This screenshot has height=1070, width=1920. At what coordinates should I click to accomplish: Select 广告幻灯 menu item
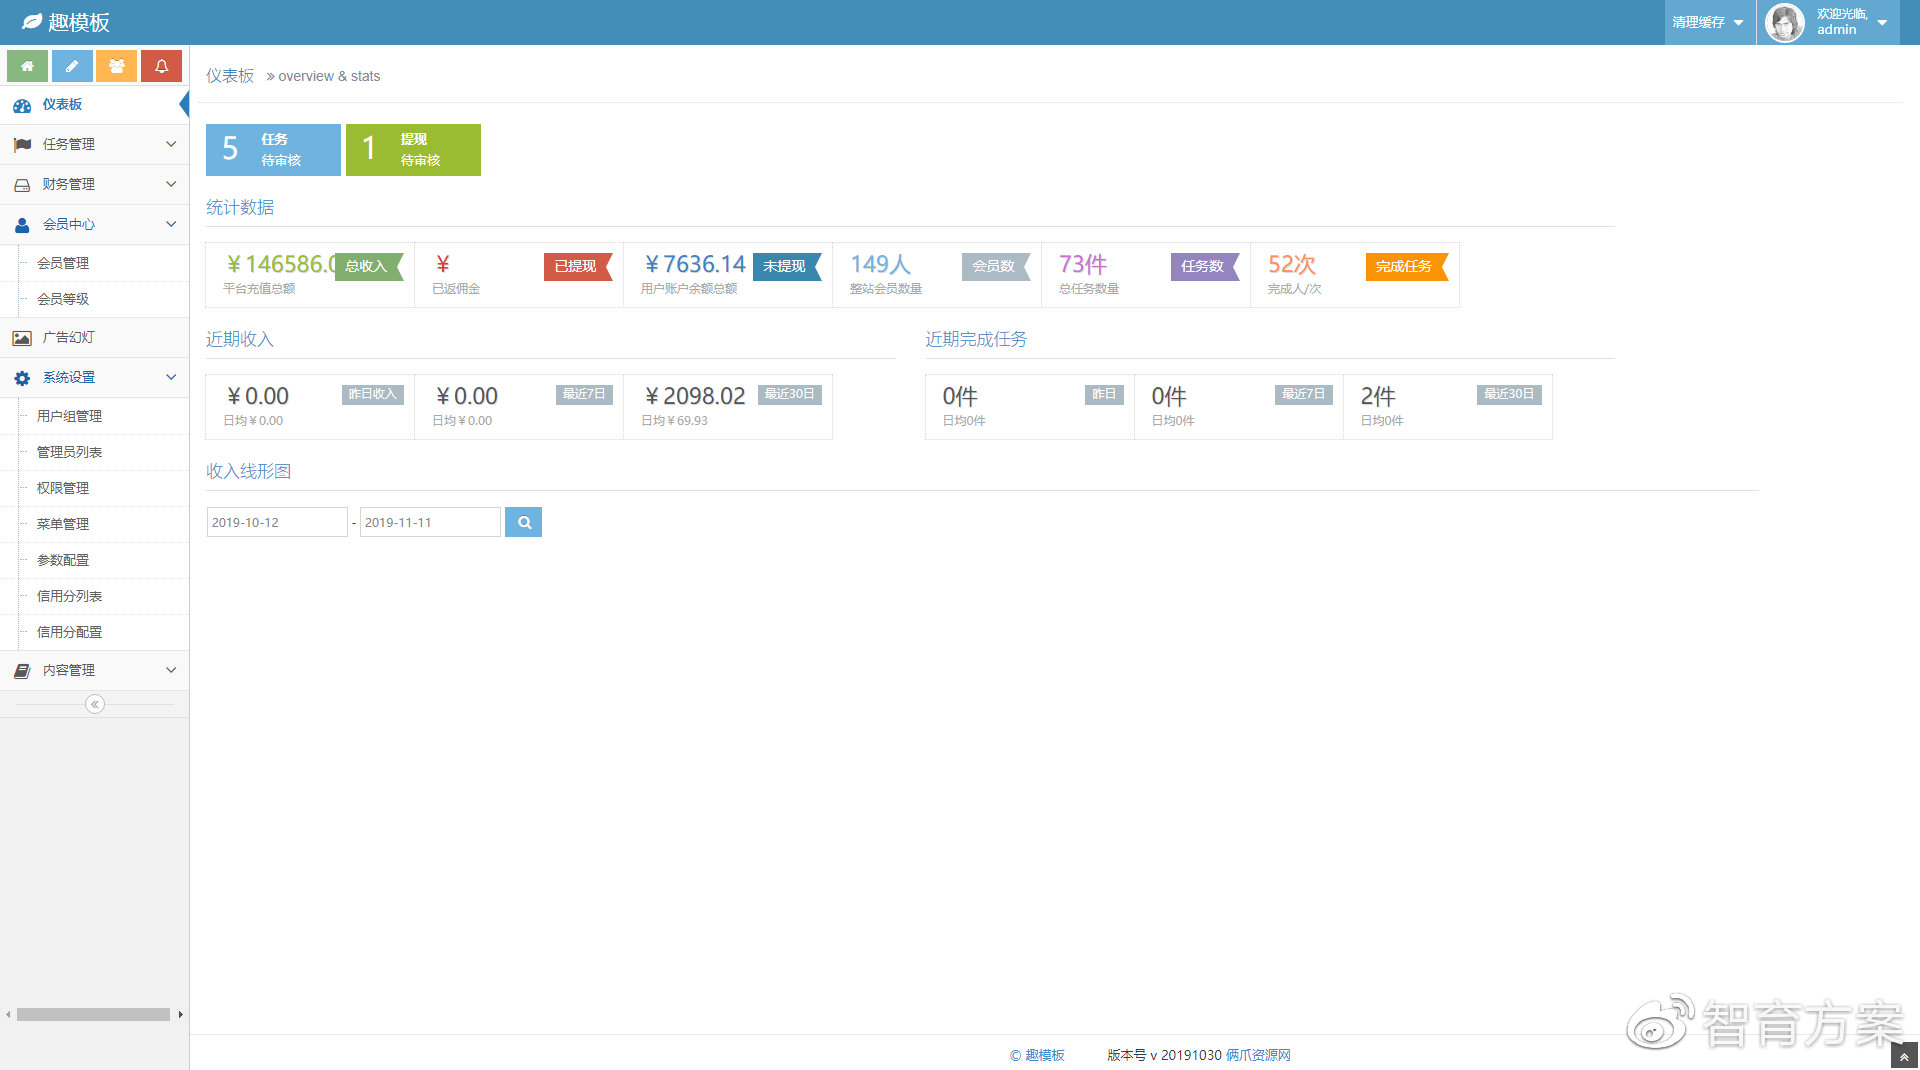pos(68,338)
